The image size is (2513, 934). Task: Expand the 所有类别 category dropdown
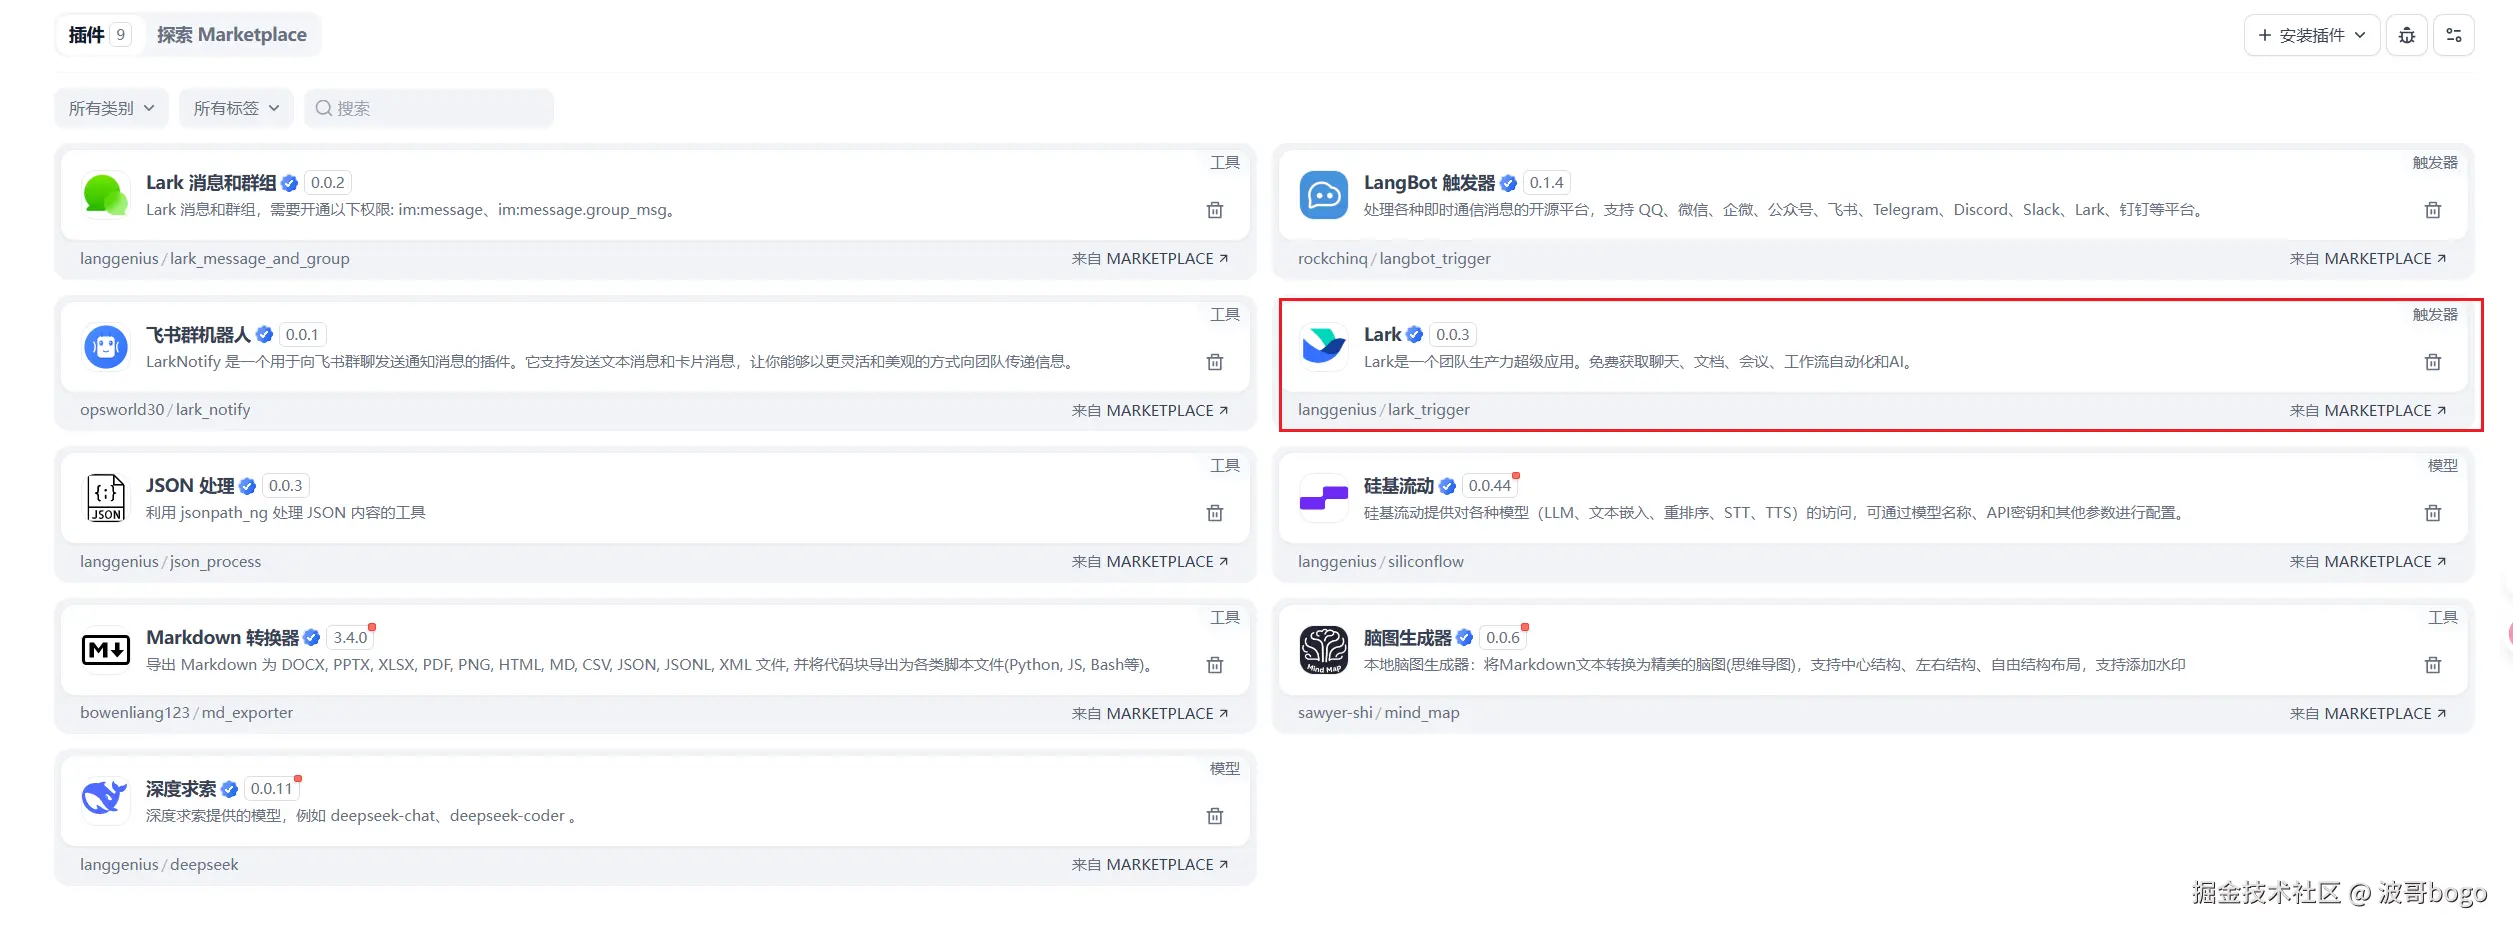pos(111,108)
